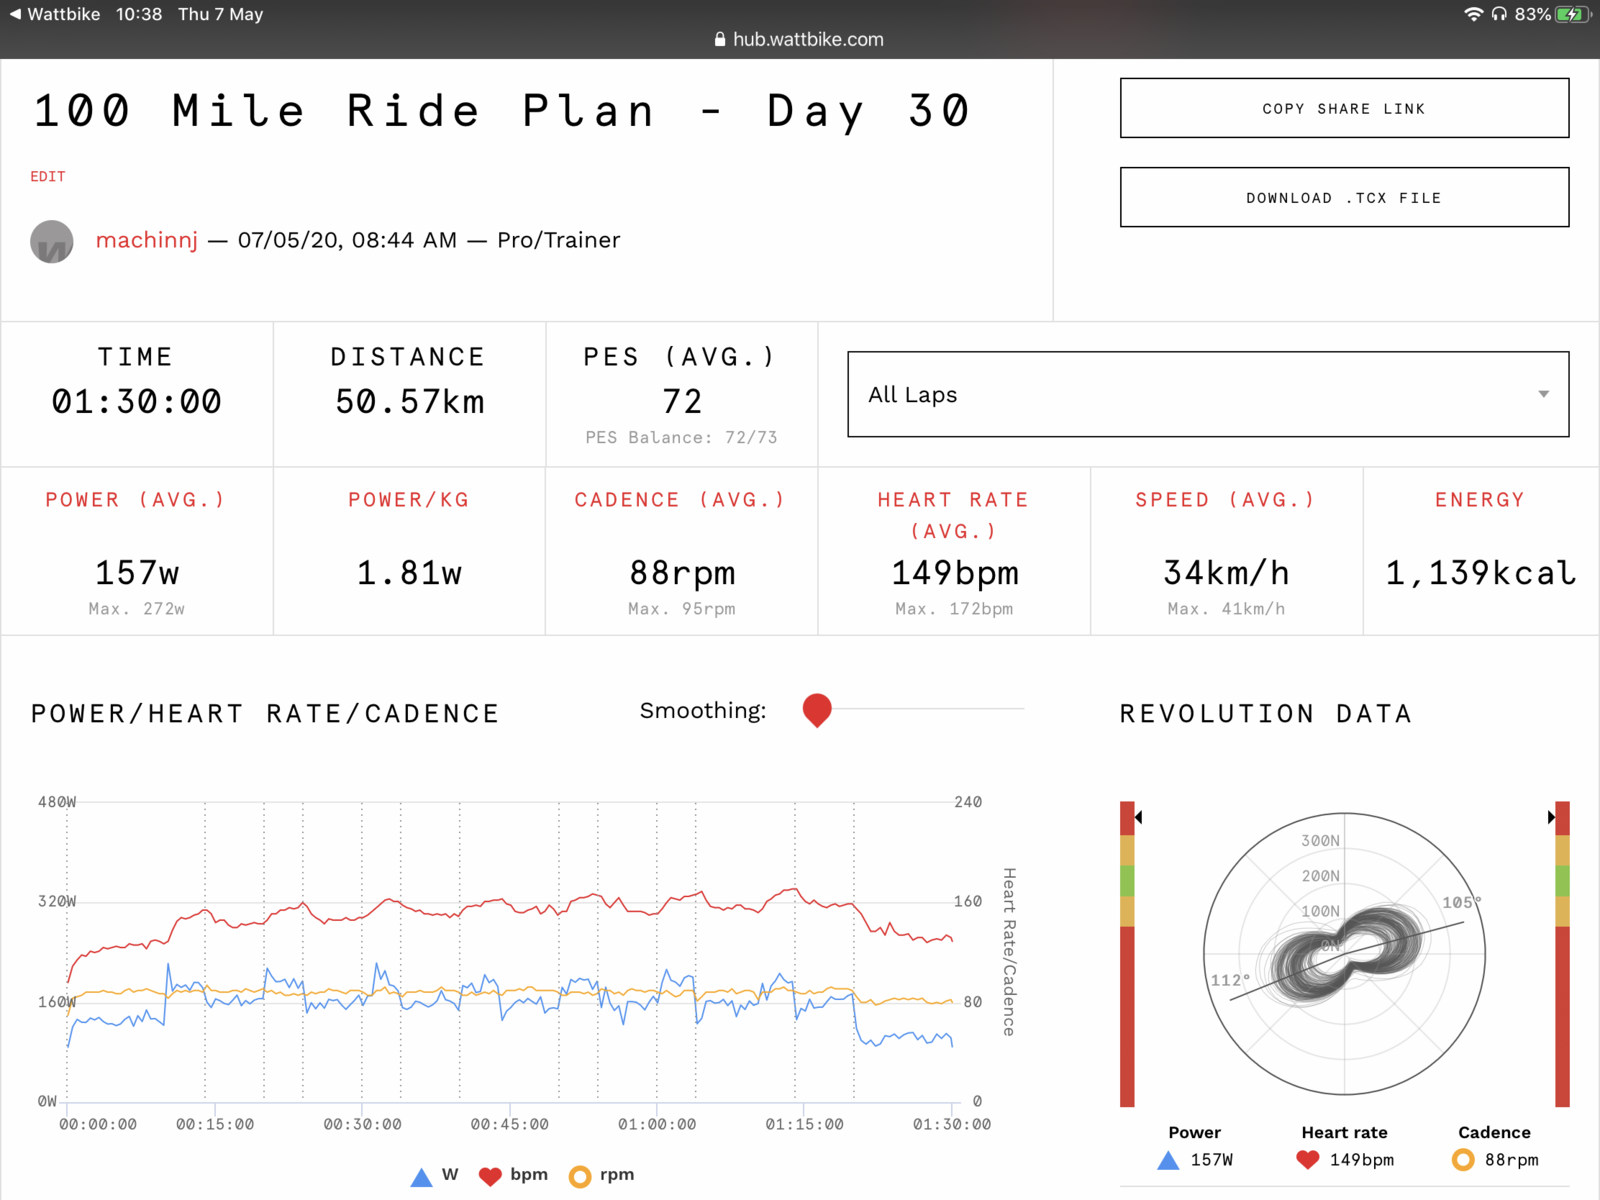The width and height of the screenshot is (1600, 1200).
Task: Click the machinnj profile avatar
Action: [52, 242]
